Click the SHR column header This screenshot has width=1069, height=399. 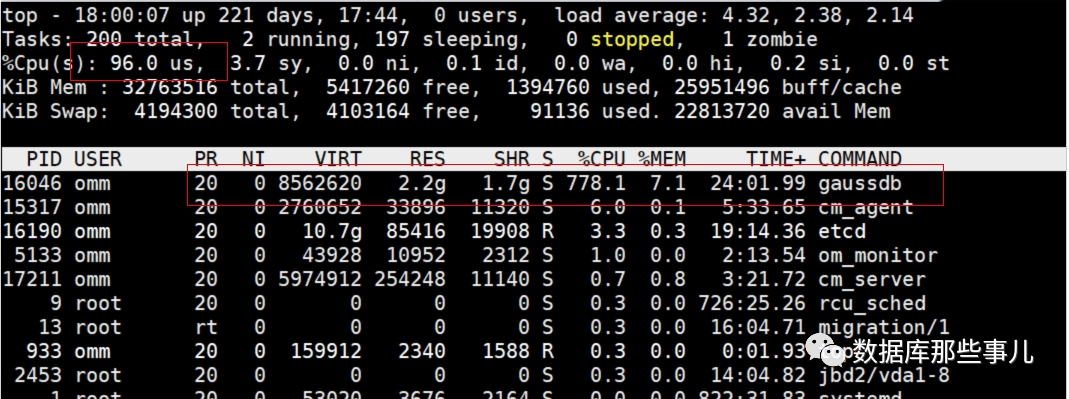511,160
